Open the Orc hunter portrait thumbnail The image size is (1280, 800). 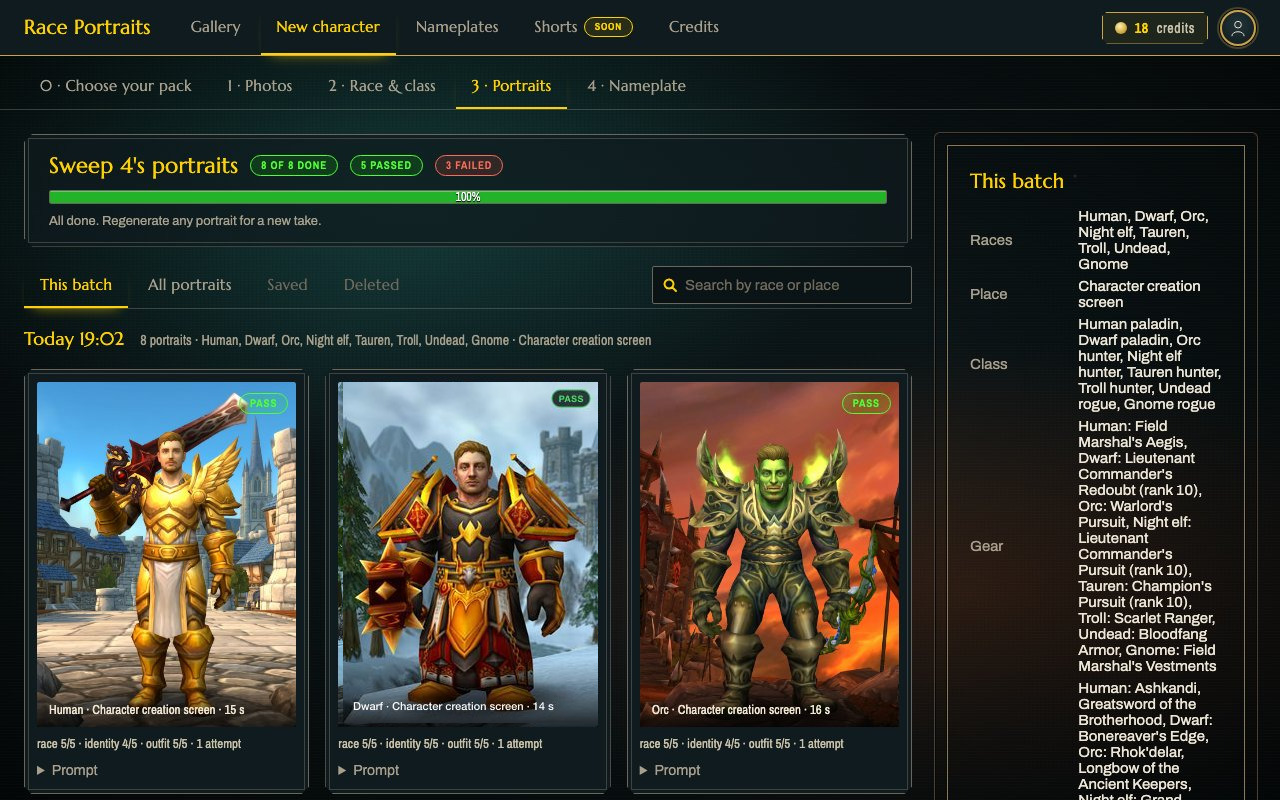770,554
